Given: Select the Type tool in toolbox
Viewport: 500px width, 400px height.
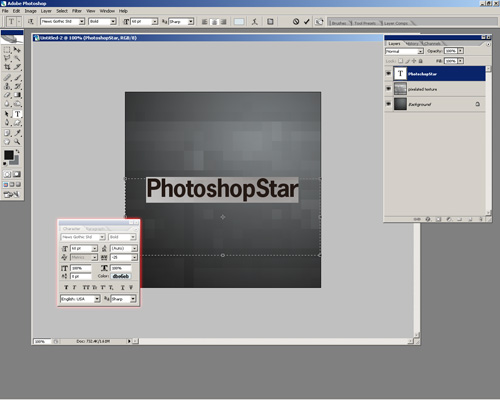Looking at the screenshot, I should tap(17, 114).
